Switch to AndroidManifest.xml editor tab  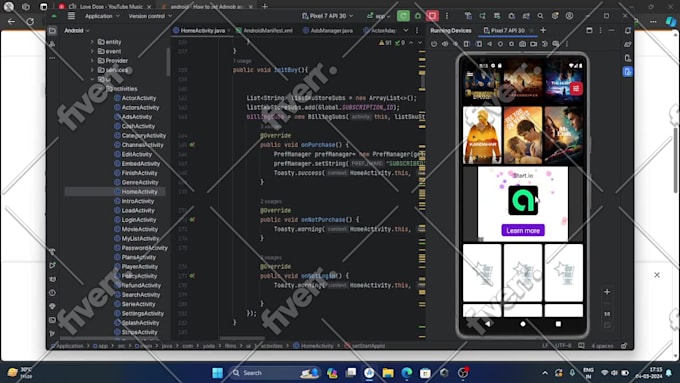point(265,30)
